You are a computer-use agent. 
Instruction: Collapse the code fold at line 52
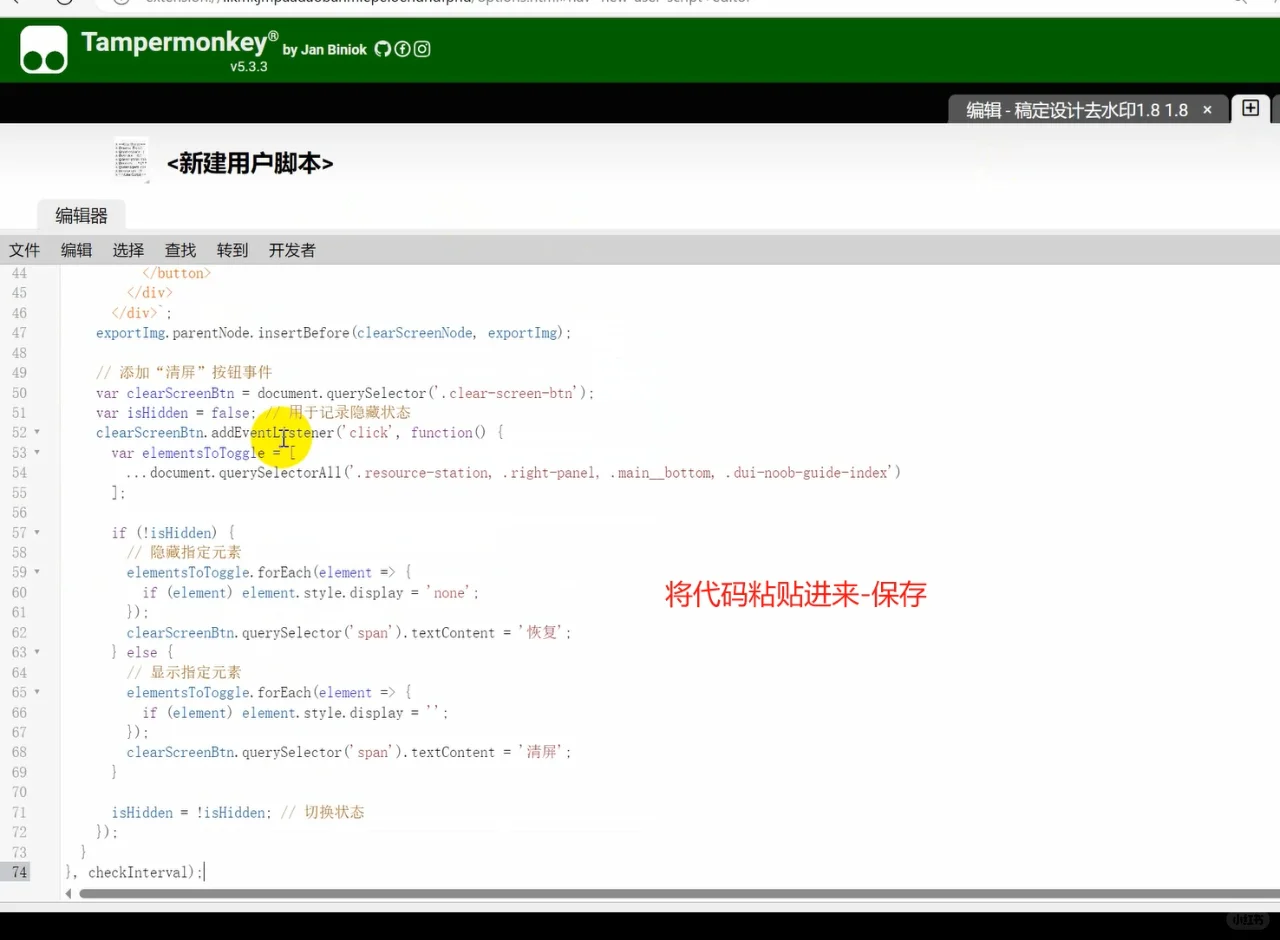click(x=37, y=433)
